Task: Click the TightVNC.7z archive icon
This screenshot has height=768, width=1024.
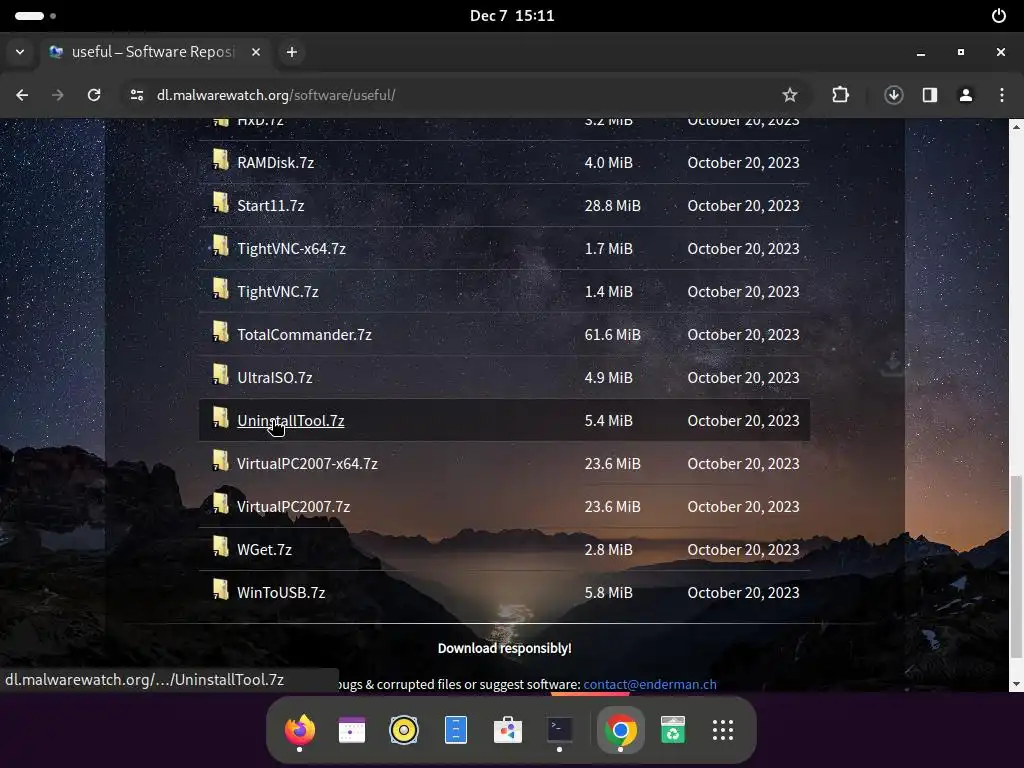Action: [221, 290]
